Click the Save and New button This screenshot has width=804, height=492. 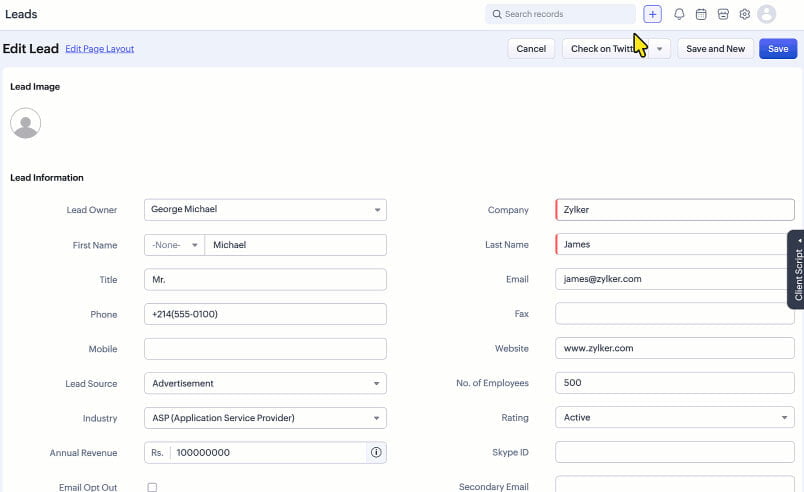point(715,49)
